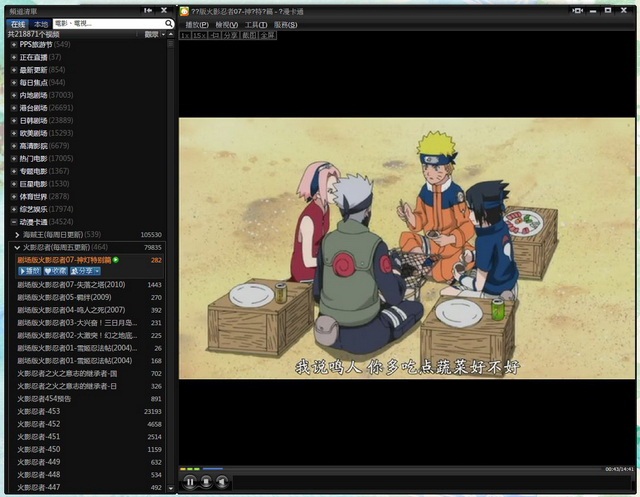Click the 分享 toolbar button above video
The image size is (640, 497).
(231, 36)
